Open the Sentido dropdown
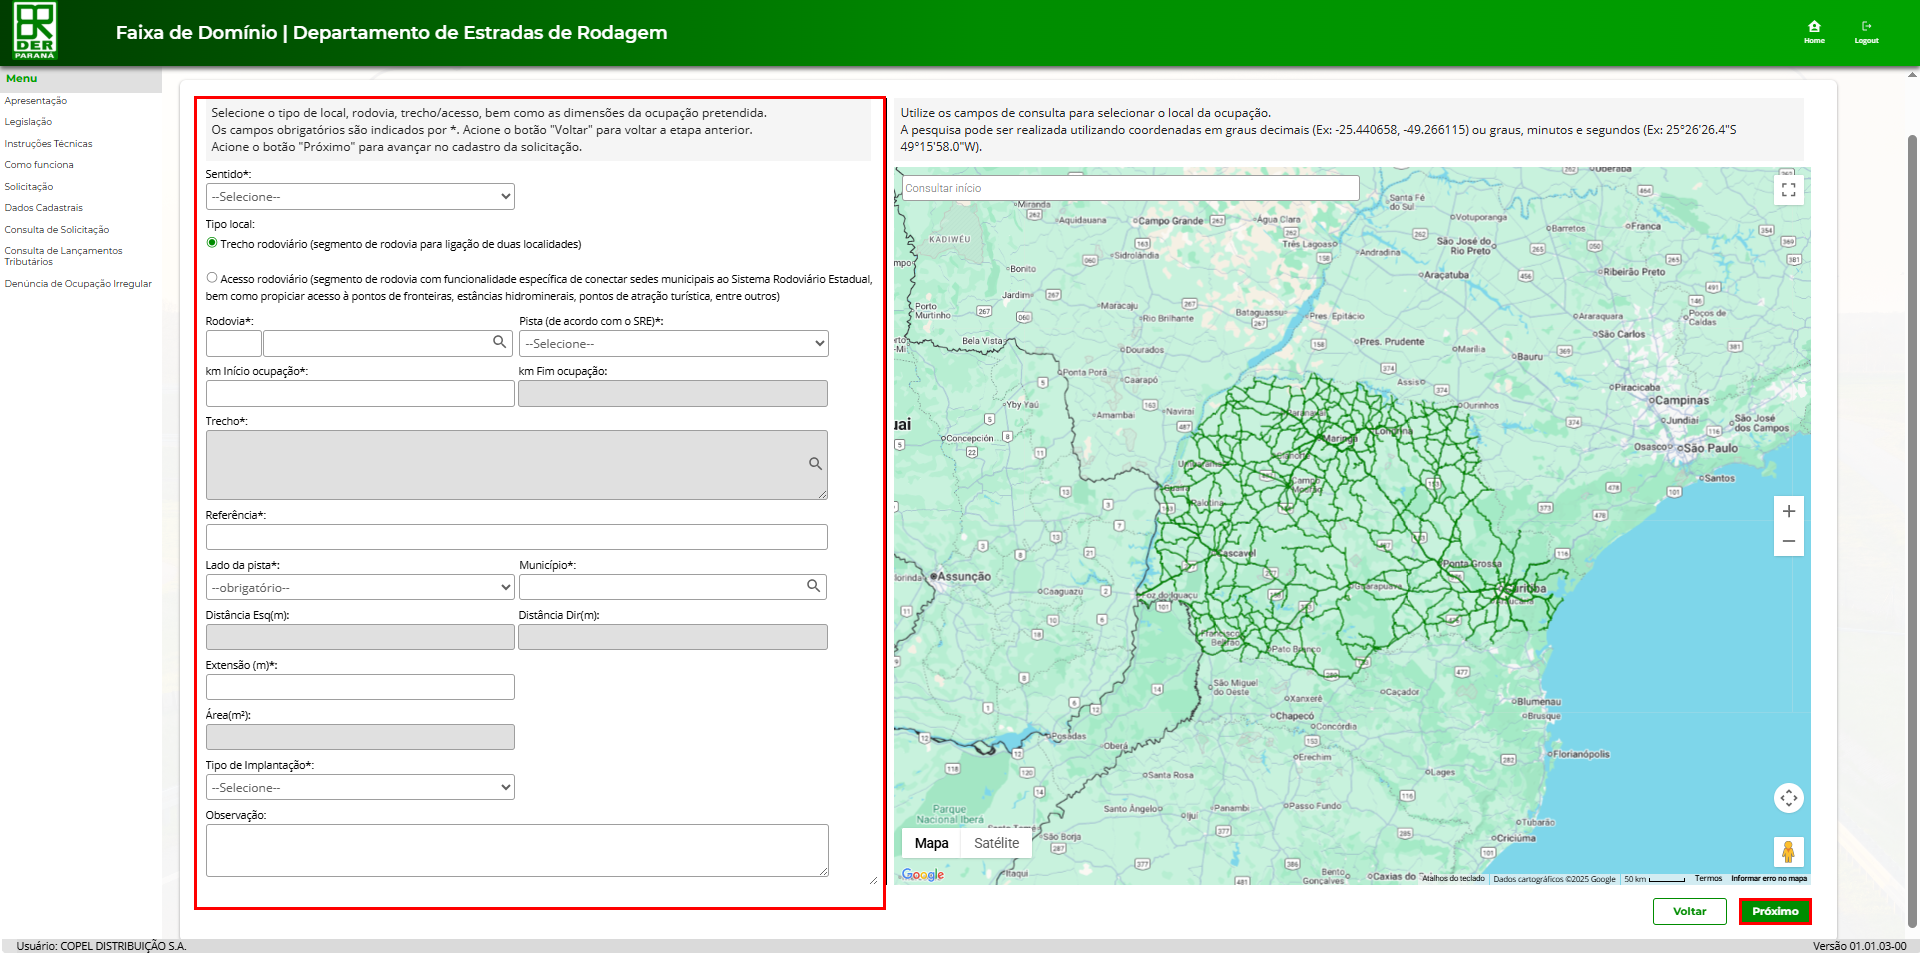Screen dimensions: 1920x953 [360, 197]
